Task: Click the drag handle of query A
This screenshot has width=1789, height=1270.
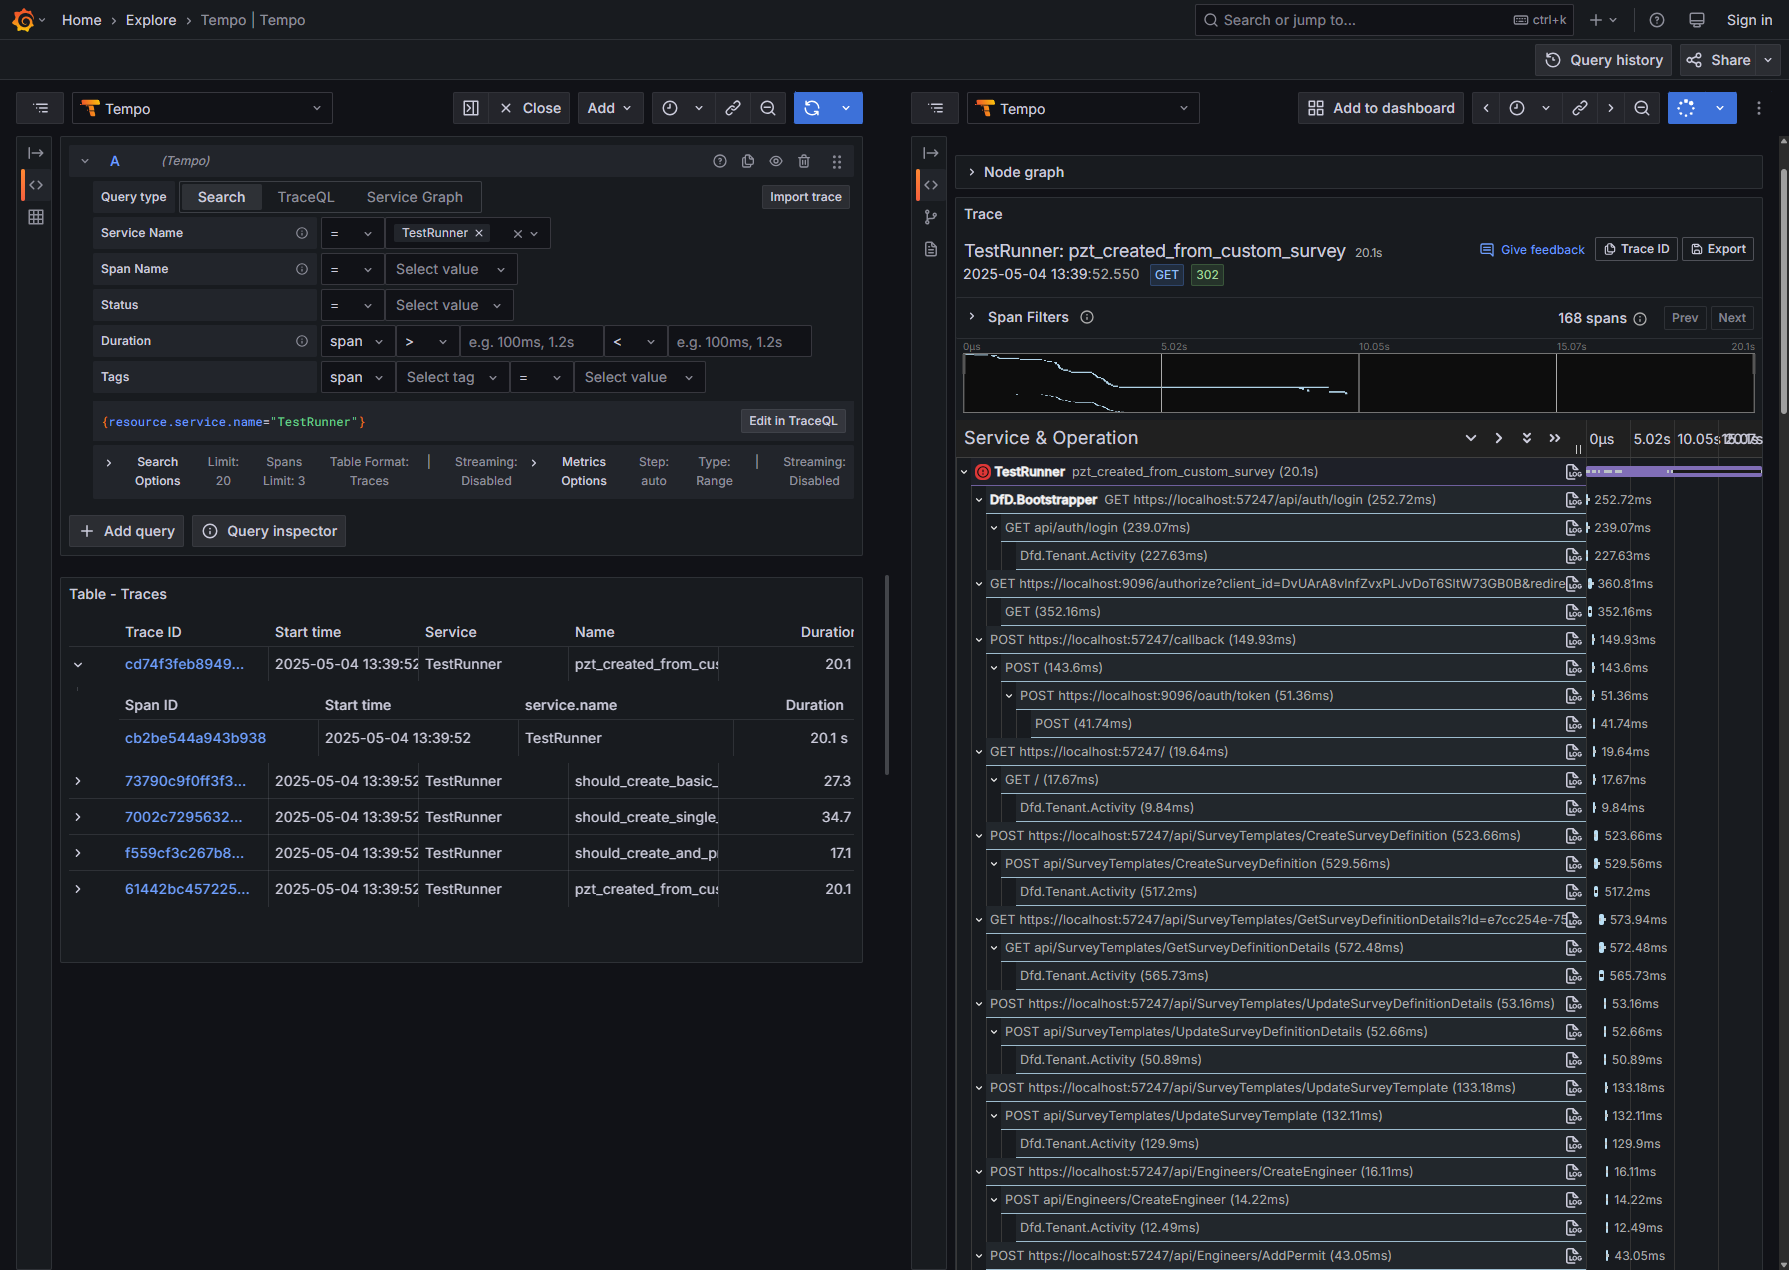Action: coord(837,161)
